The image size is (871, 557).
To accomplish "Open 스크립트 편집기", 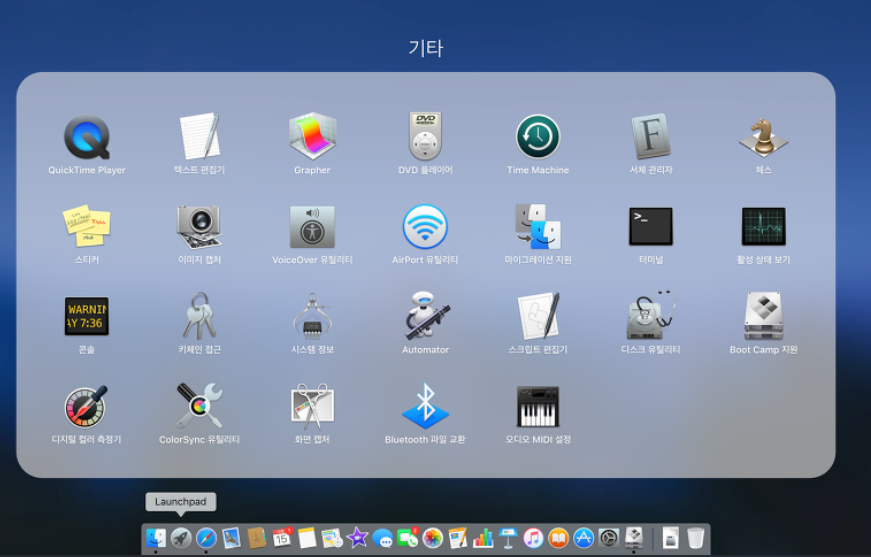I will pyautogui.click(x=538, y=316).
